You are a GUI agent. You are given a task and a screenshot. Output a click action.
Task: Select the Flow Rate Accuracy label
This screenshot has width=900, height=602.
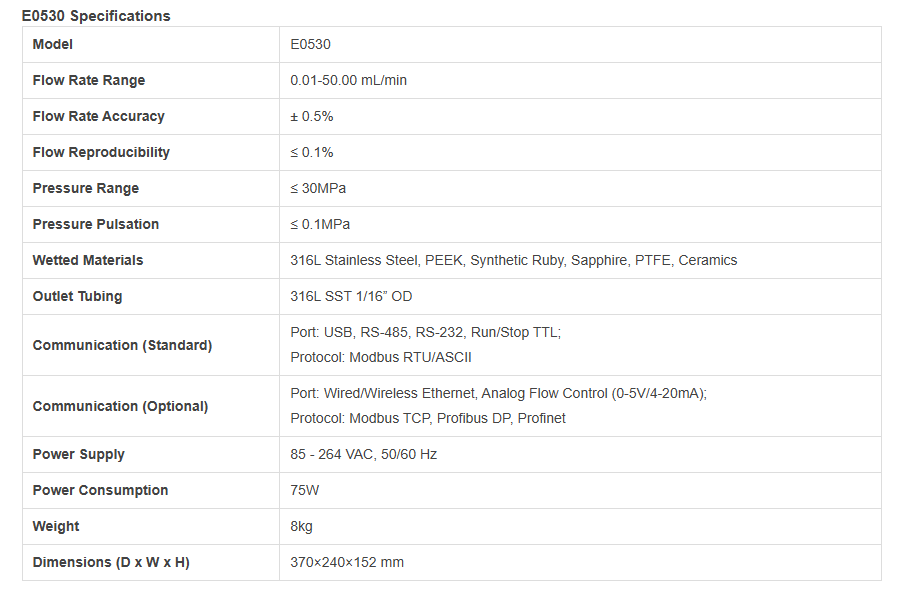(x=98, y=116)
